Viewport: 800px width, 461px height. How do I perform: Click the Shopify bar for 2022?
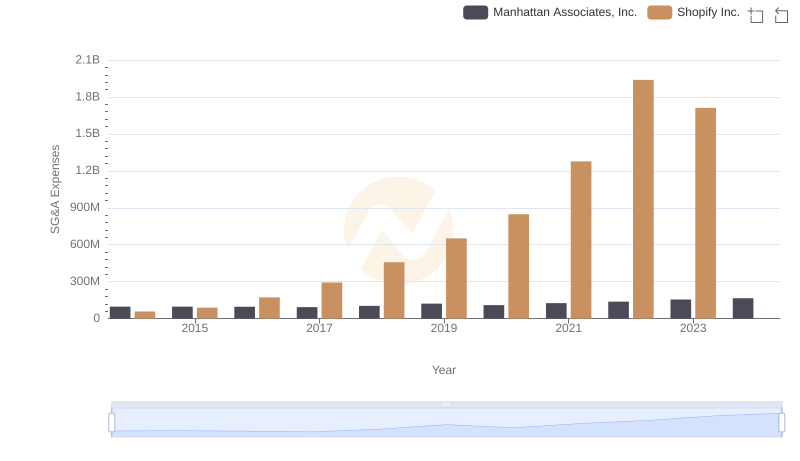pyautogui.click(x=643, y=199)
